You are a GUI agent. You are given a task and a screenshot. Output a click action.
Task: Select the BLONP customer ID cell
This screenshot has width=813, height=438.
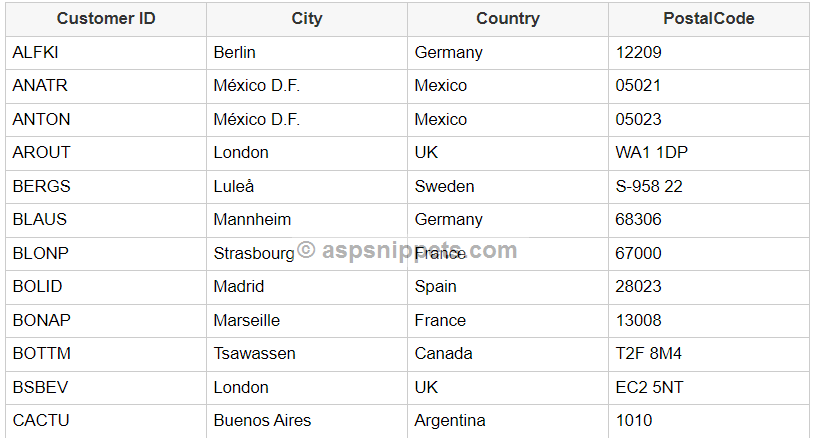point(41,253)
